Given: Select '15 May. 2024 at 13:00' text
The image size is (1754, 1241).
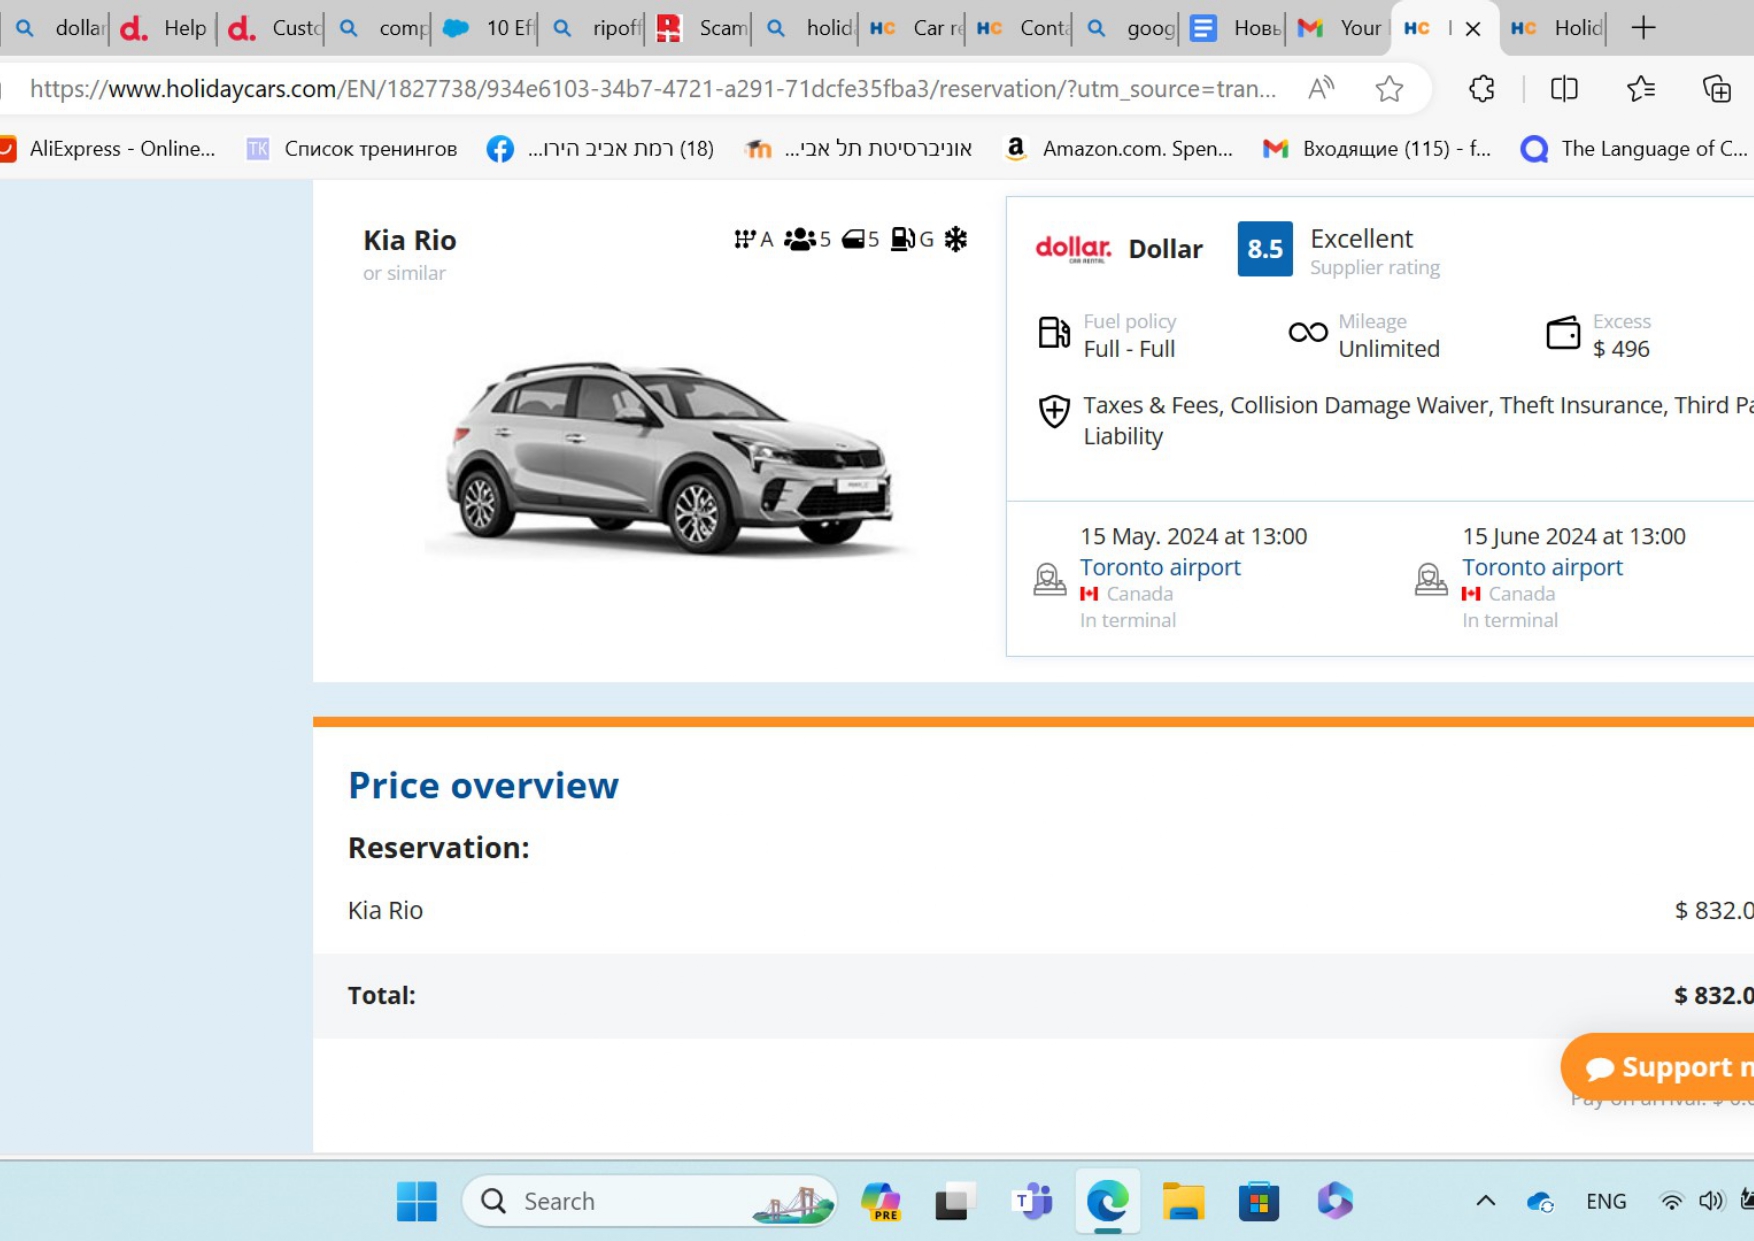Looking at the screenshot, I should point(1193,536).
